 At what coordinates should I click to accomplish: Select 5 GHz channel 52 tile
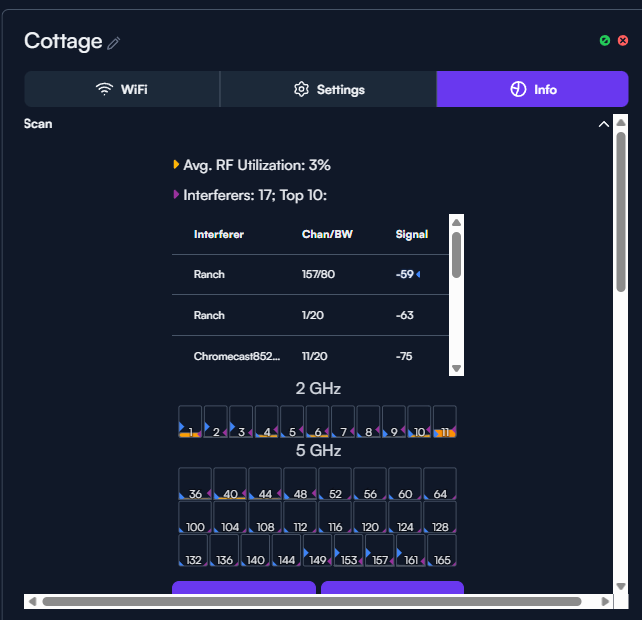[x=335, y=483]
